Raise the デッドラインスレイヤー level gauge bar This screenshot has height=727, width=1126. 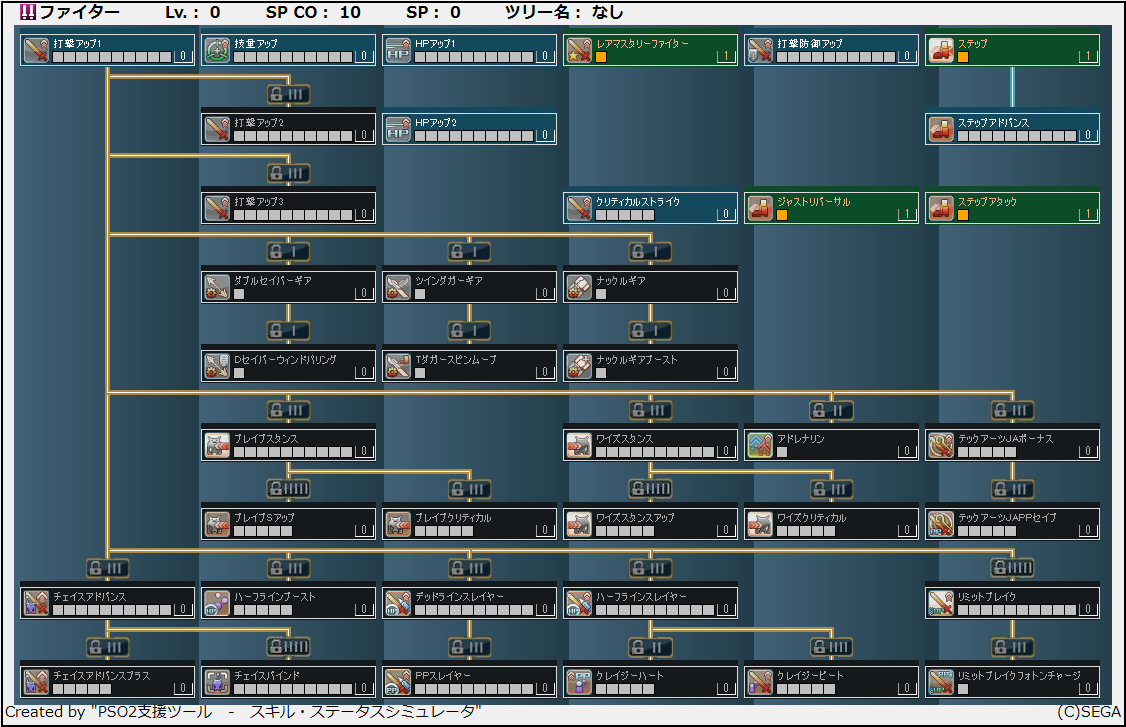coord(474,610)
